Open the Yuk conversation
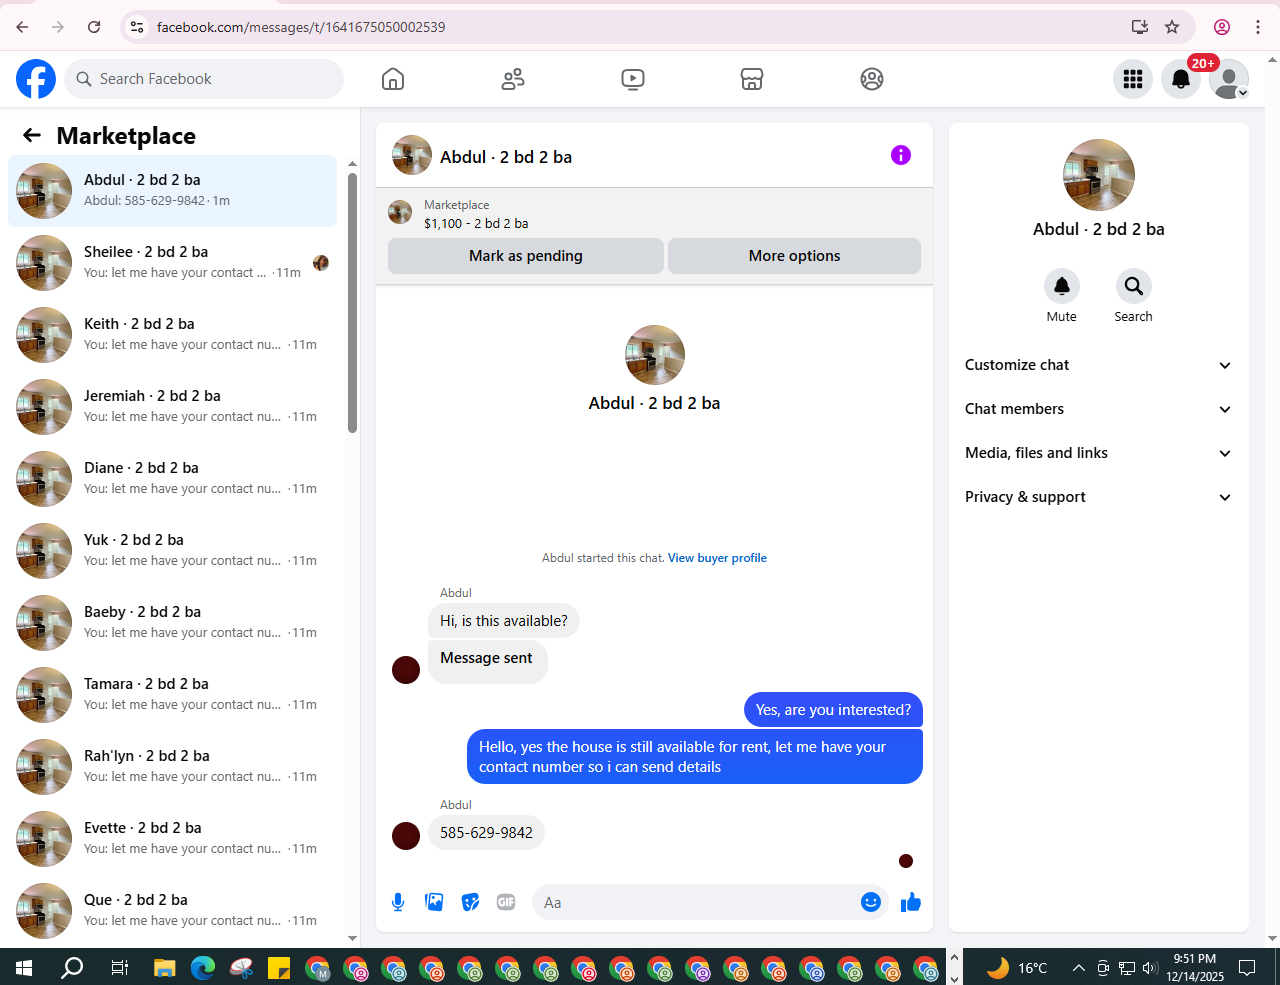 point(173,551)
